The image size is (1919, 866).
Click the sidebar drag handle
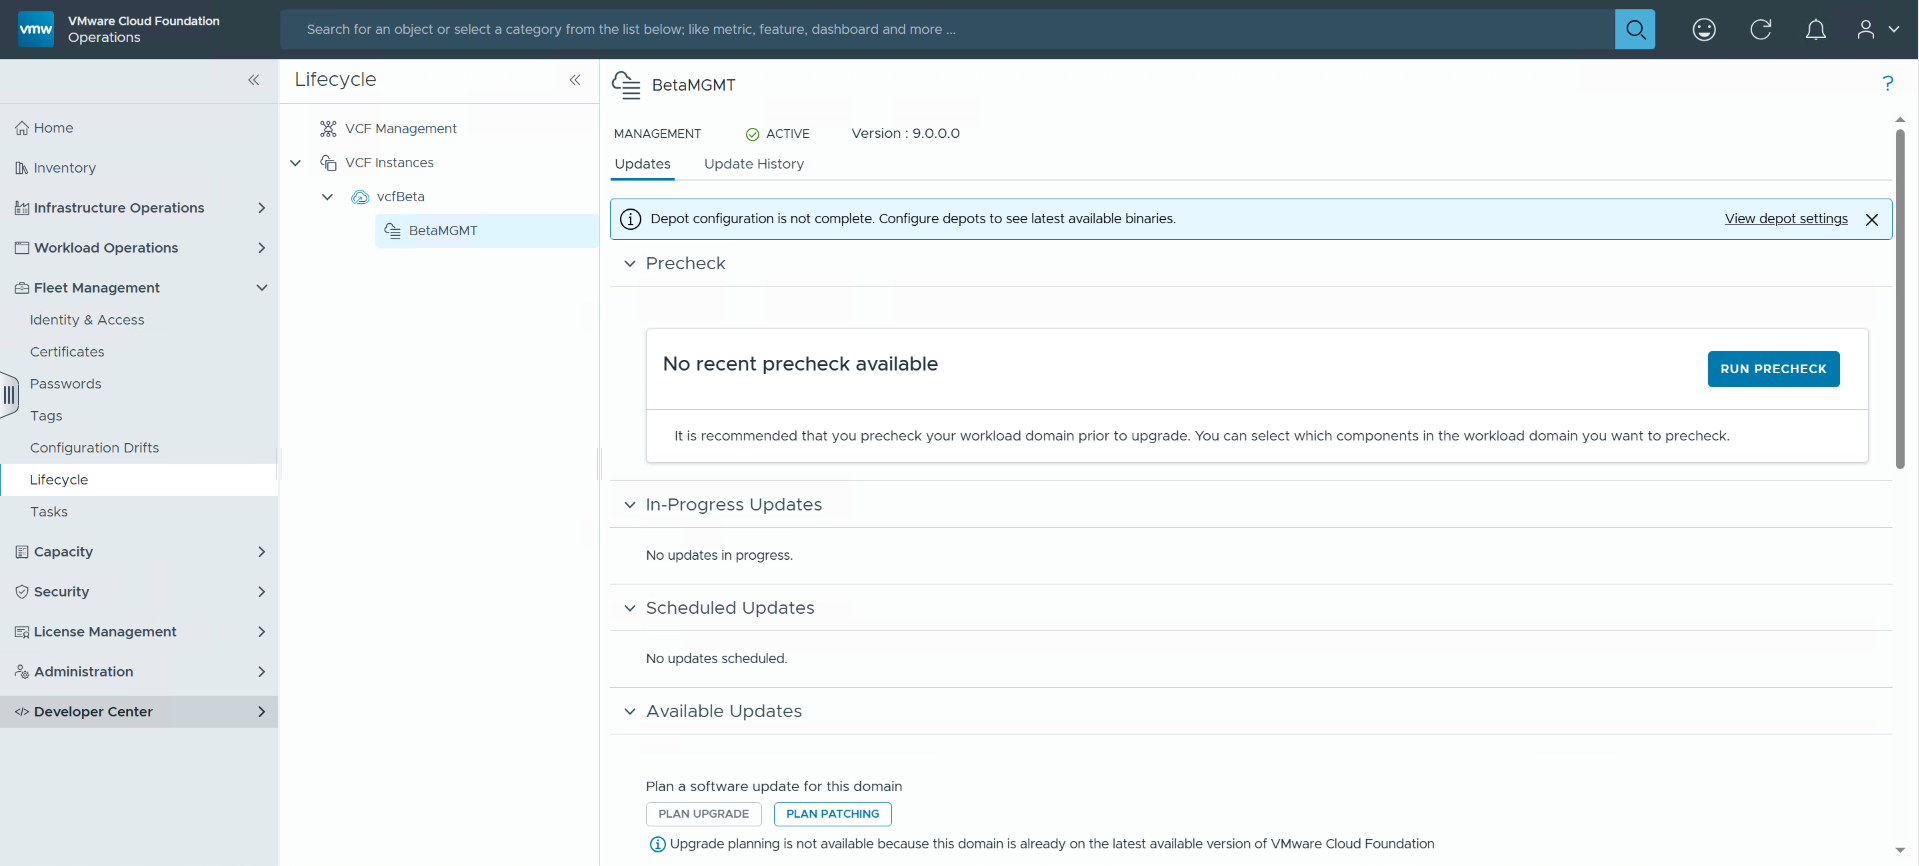[x=10, y=395]
